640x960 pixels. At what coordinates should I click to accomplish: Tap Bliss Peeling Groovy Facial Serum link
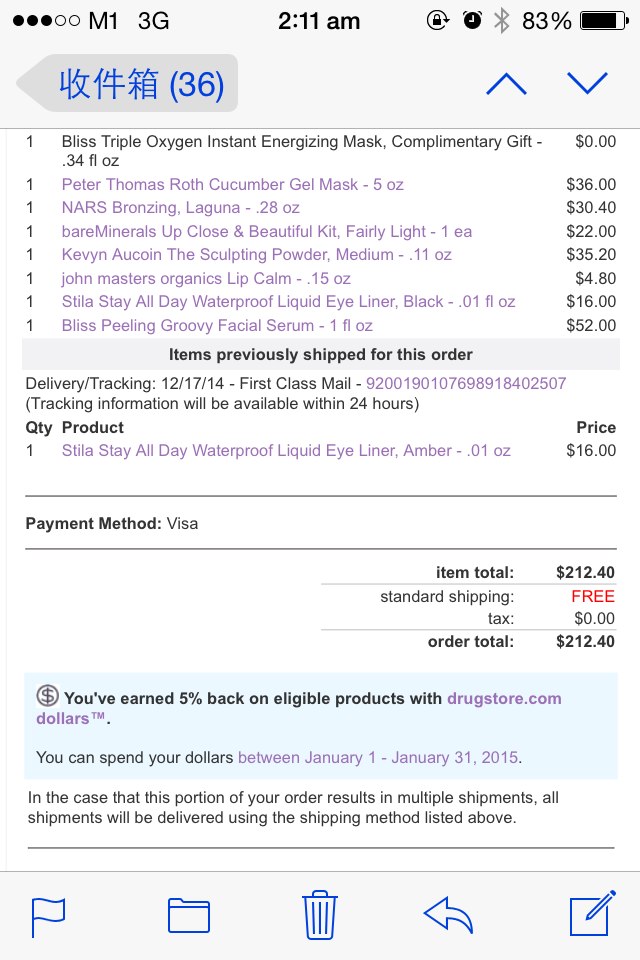coord(217,325)
